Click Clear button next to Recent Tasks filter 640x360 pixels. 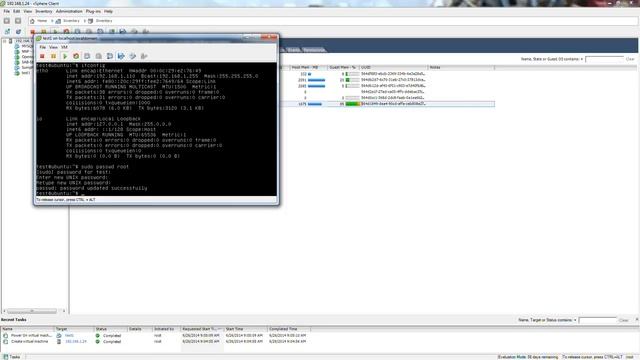click(624, 320)
